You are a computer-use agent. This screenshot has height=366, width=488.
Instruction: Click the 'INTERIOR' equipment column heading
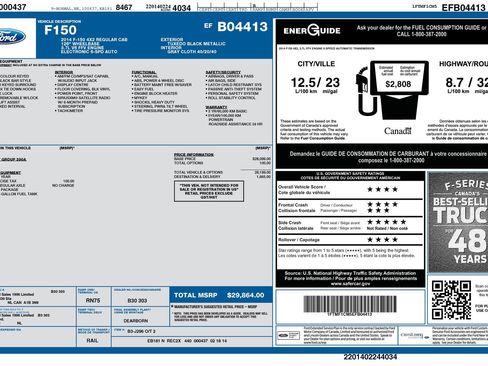[x=64, y=72]
